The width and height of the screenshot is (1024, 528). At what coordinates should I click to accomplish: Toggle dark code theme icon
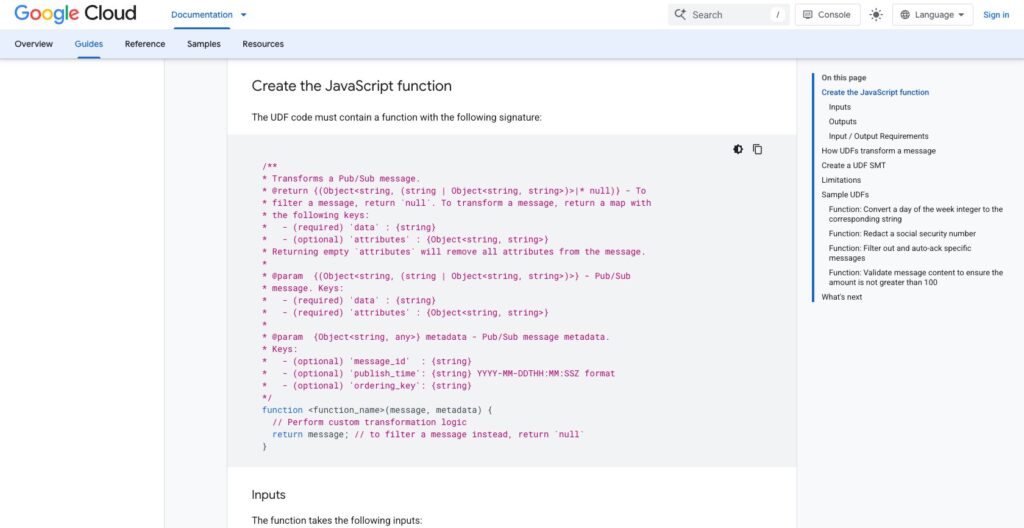(738, 150)
